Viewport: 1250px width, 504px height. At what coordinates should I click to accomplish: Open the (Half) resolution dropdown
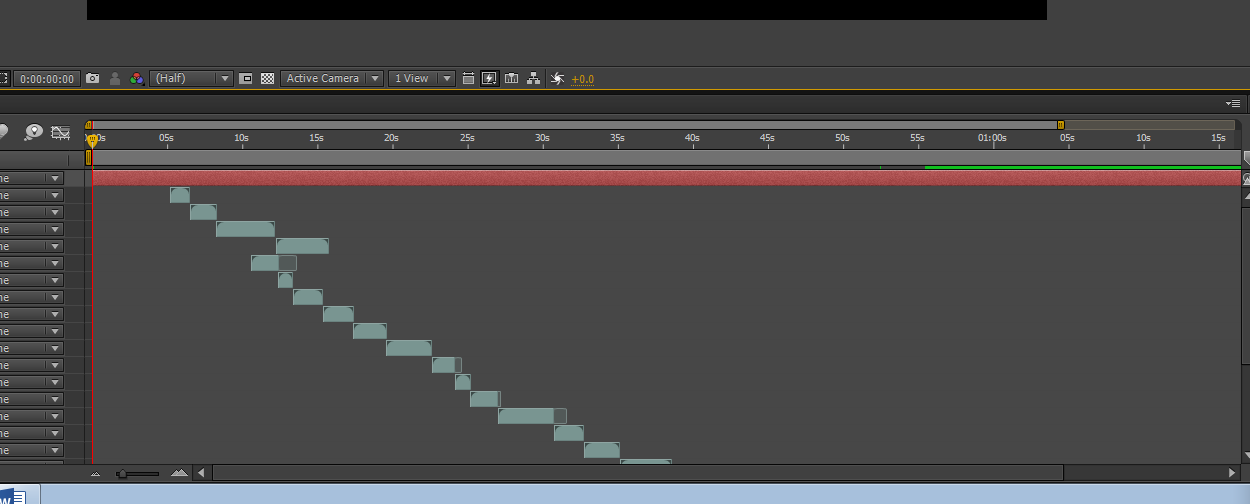(x=192, y=78)
